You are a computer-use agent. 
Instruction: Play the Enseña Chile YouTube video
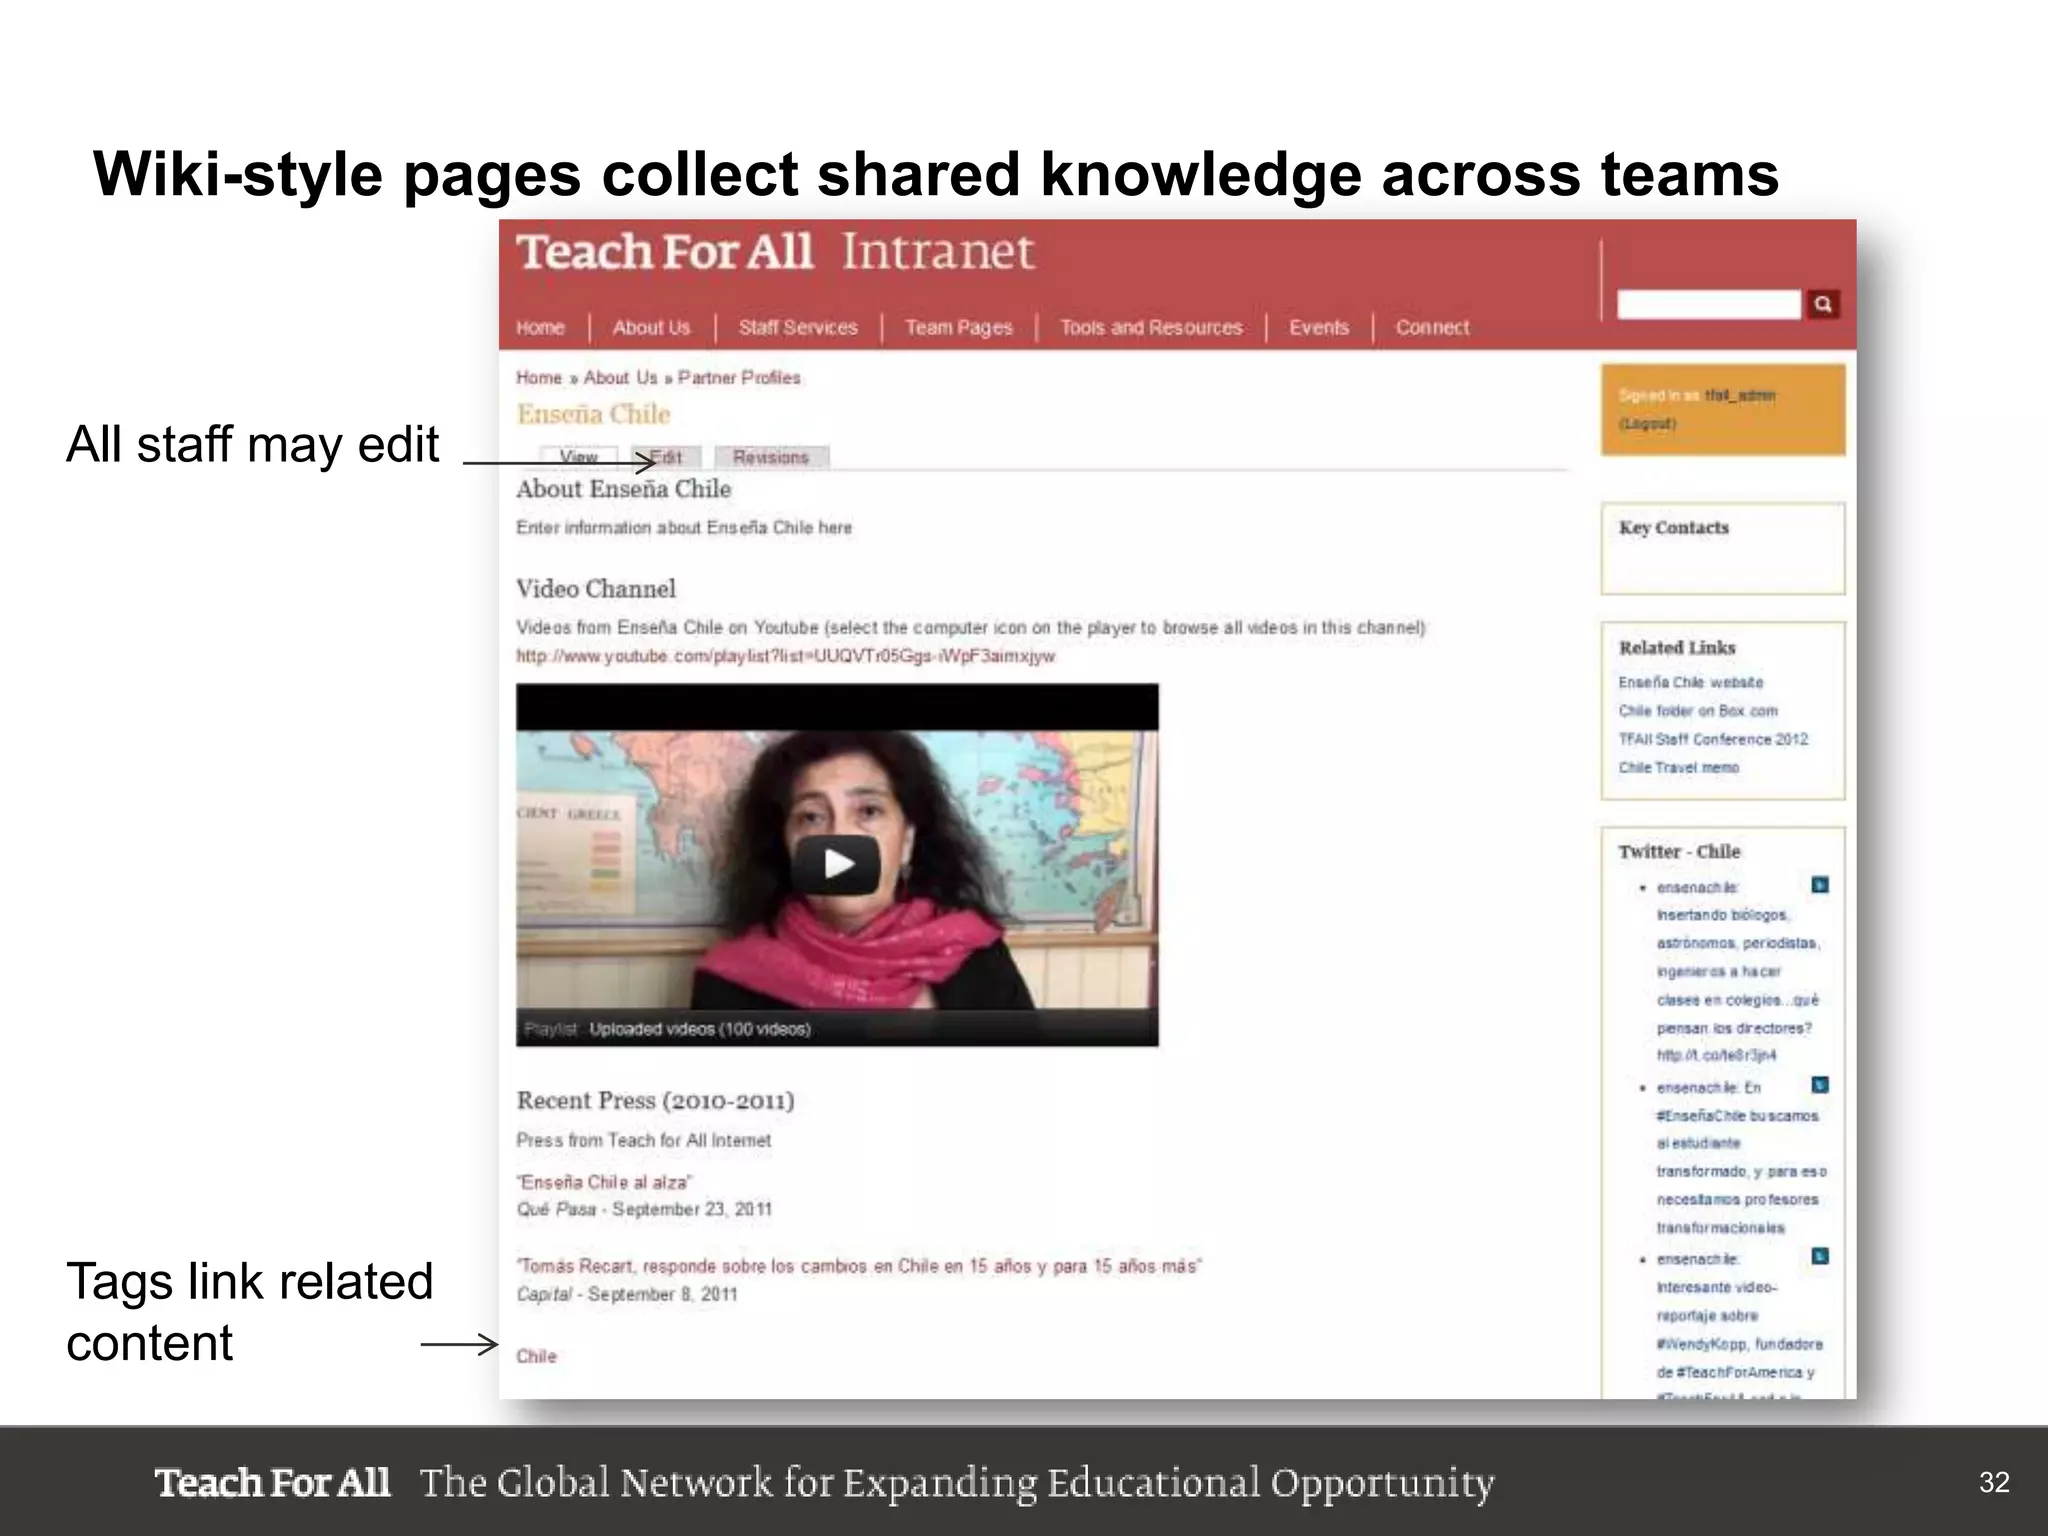tap(837, 864)
